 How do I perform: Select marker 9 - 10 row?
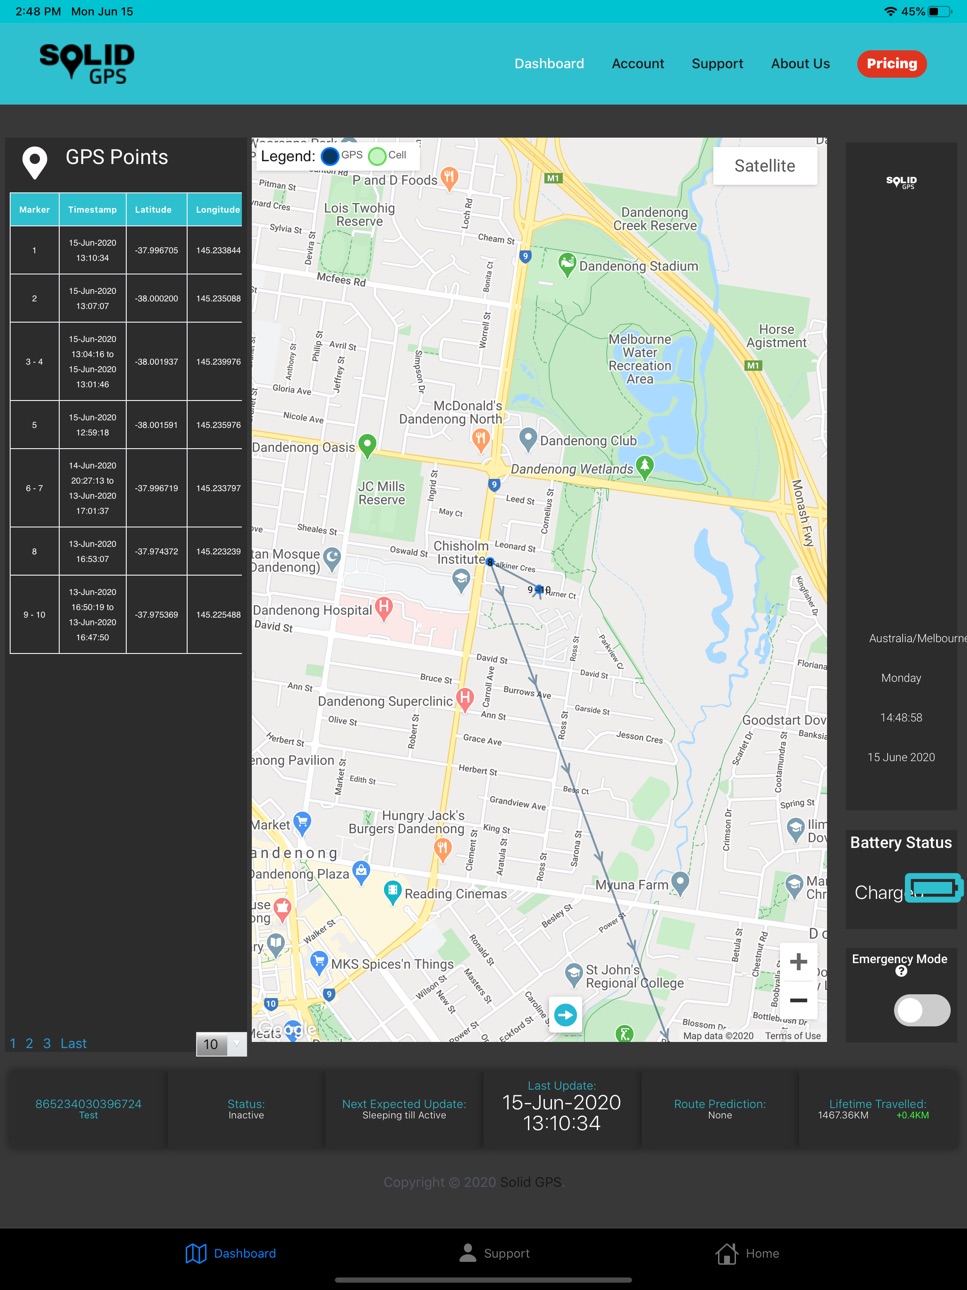coord(126,614)
